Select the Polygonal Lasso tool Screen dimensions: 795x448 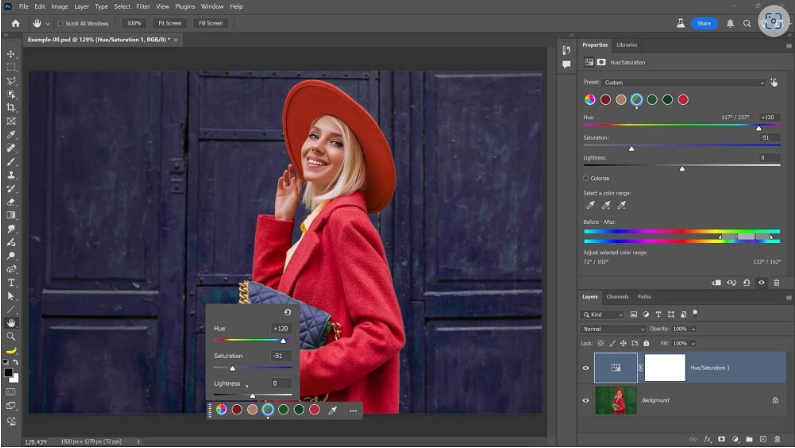[x=11, y=81]
